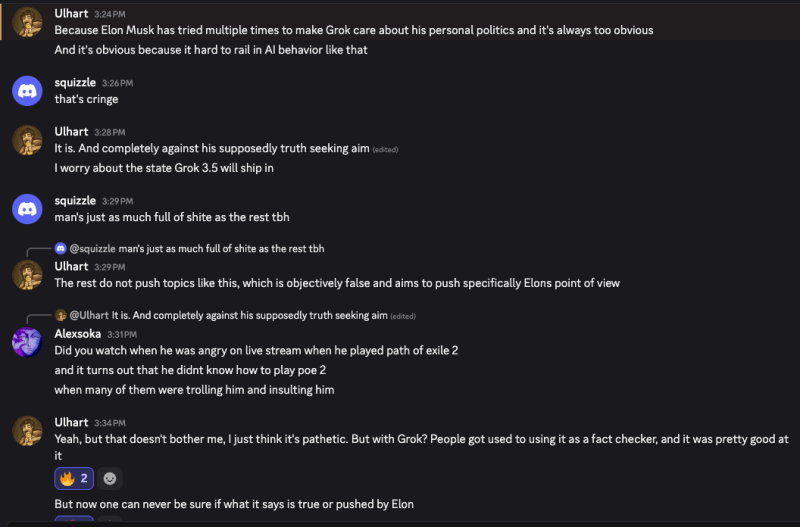
Task: Click the Ulhart username at 3:24 PM
Action: (71, 14)
